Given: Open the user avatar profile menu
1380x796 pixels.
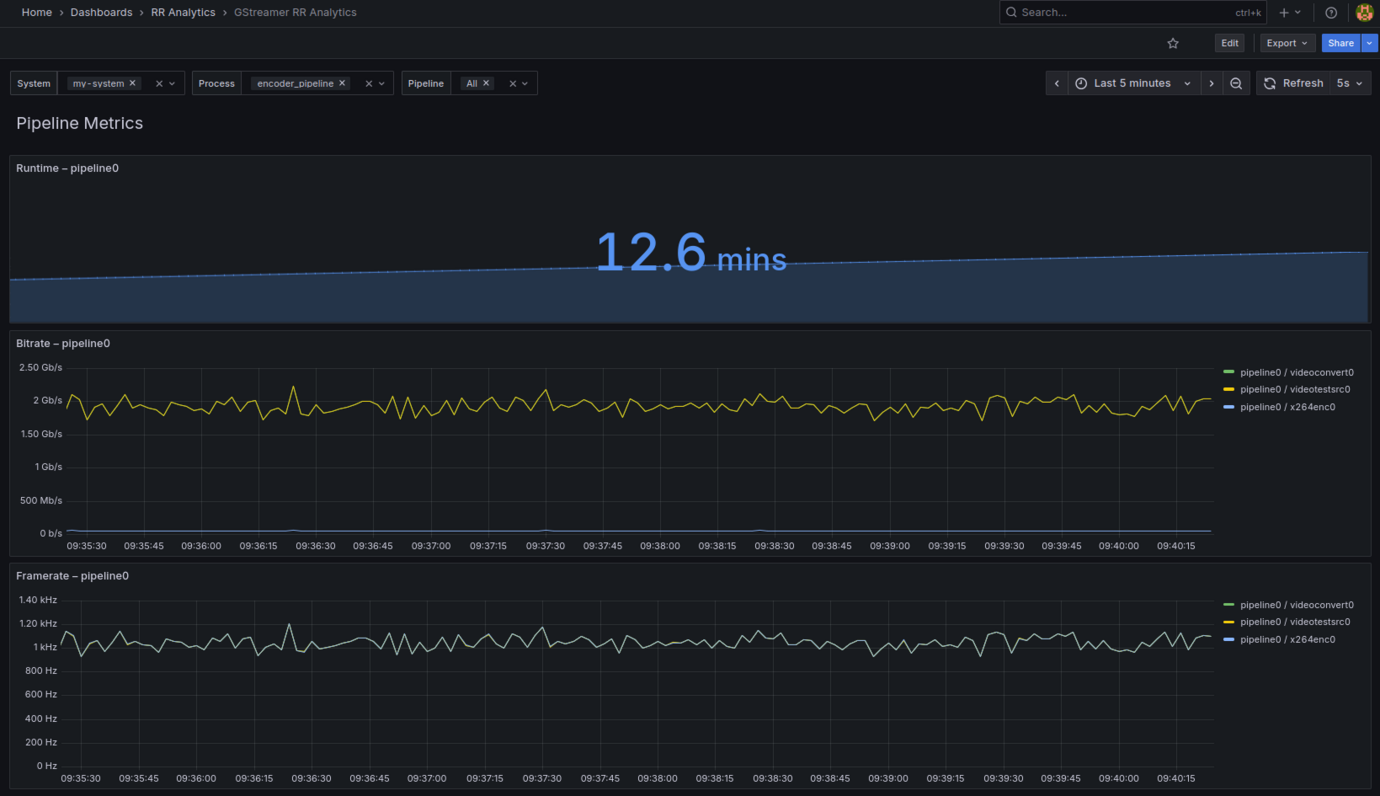Looking at the screenshot, I should pyautogui.click(x=1364, y=12).
